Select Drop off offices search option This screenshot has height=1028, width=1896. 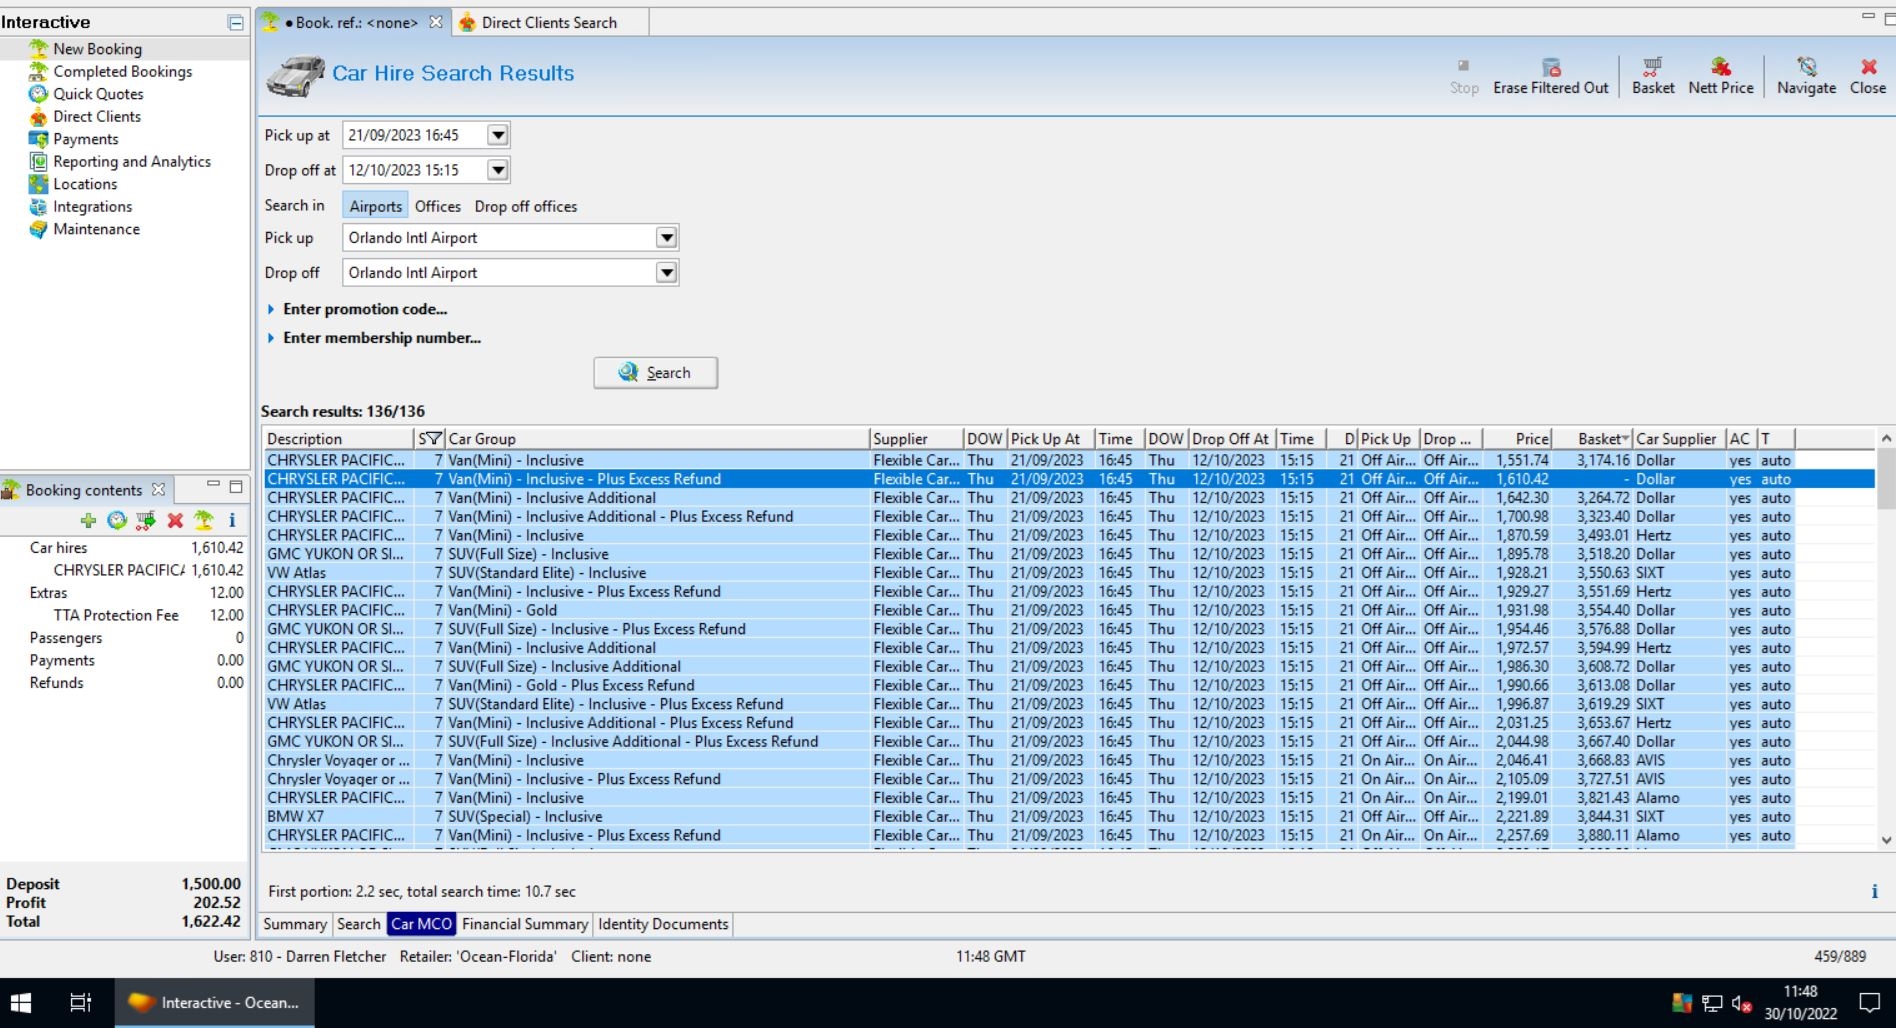[x=526, y=206]
